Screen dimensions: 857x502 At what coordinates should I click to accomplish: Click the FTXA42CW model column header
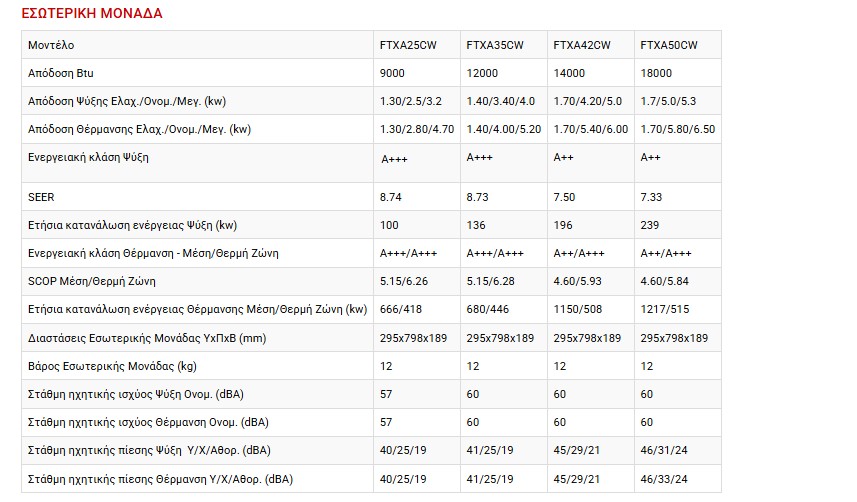581,45
